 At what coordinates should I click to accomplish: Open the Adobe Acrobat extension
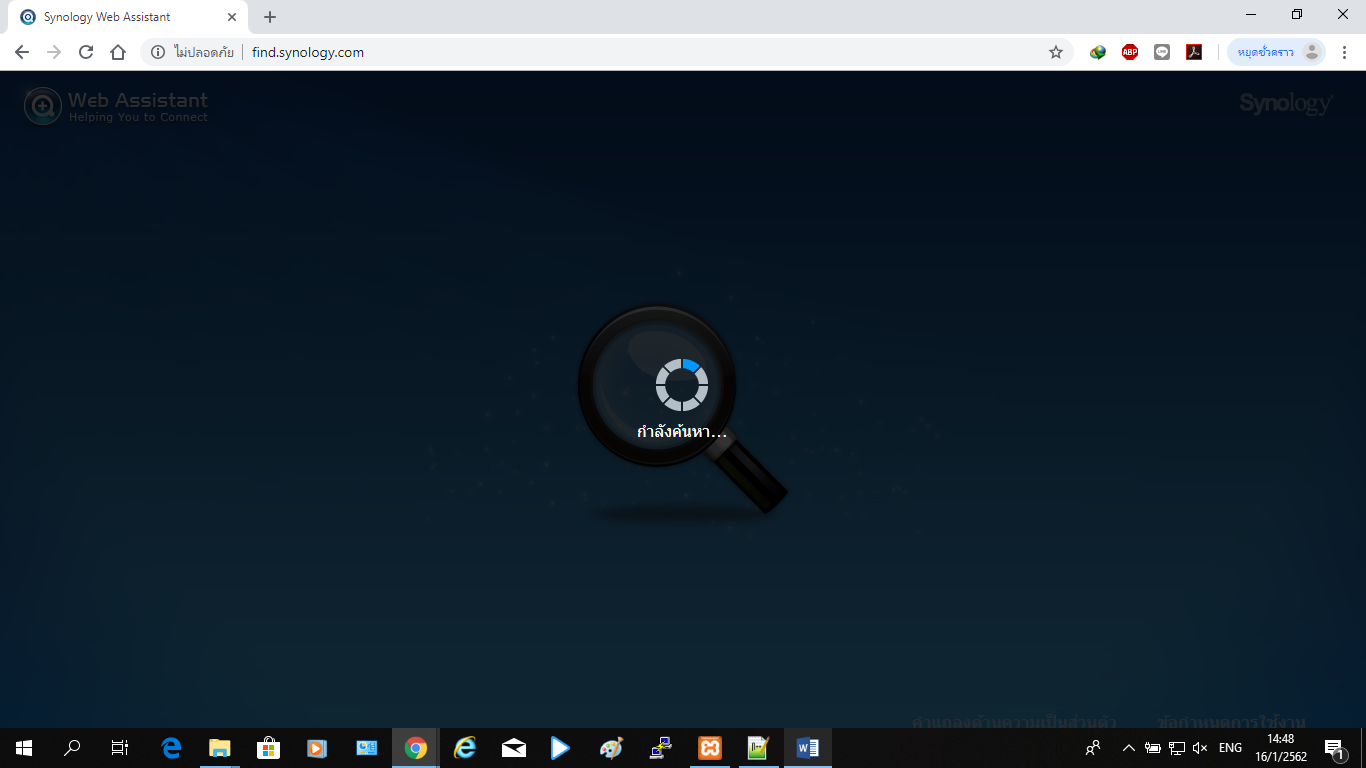1194,52
